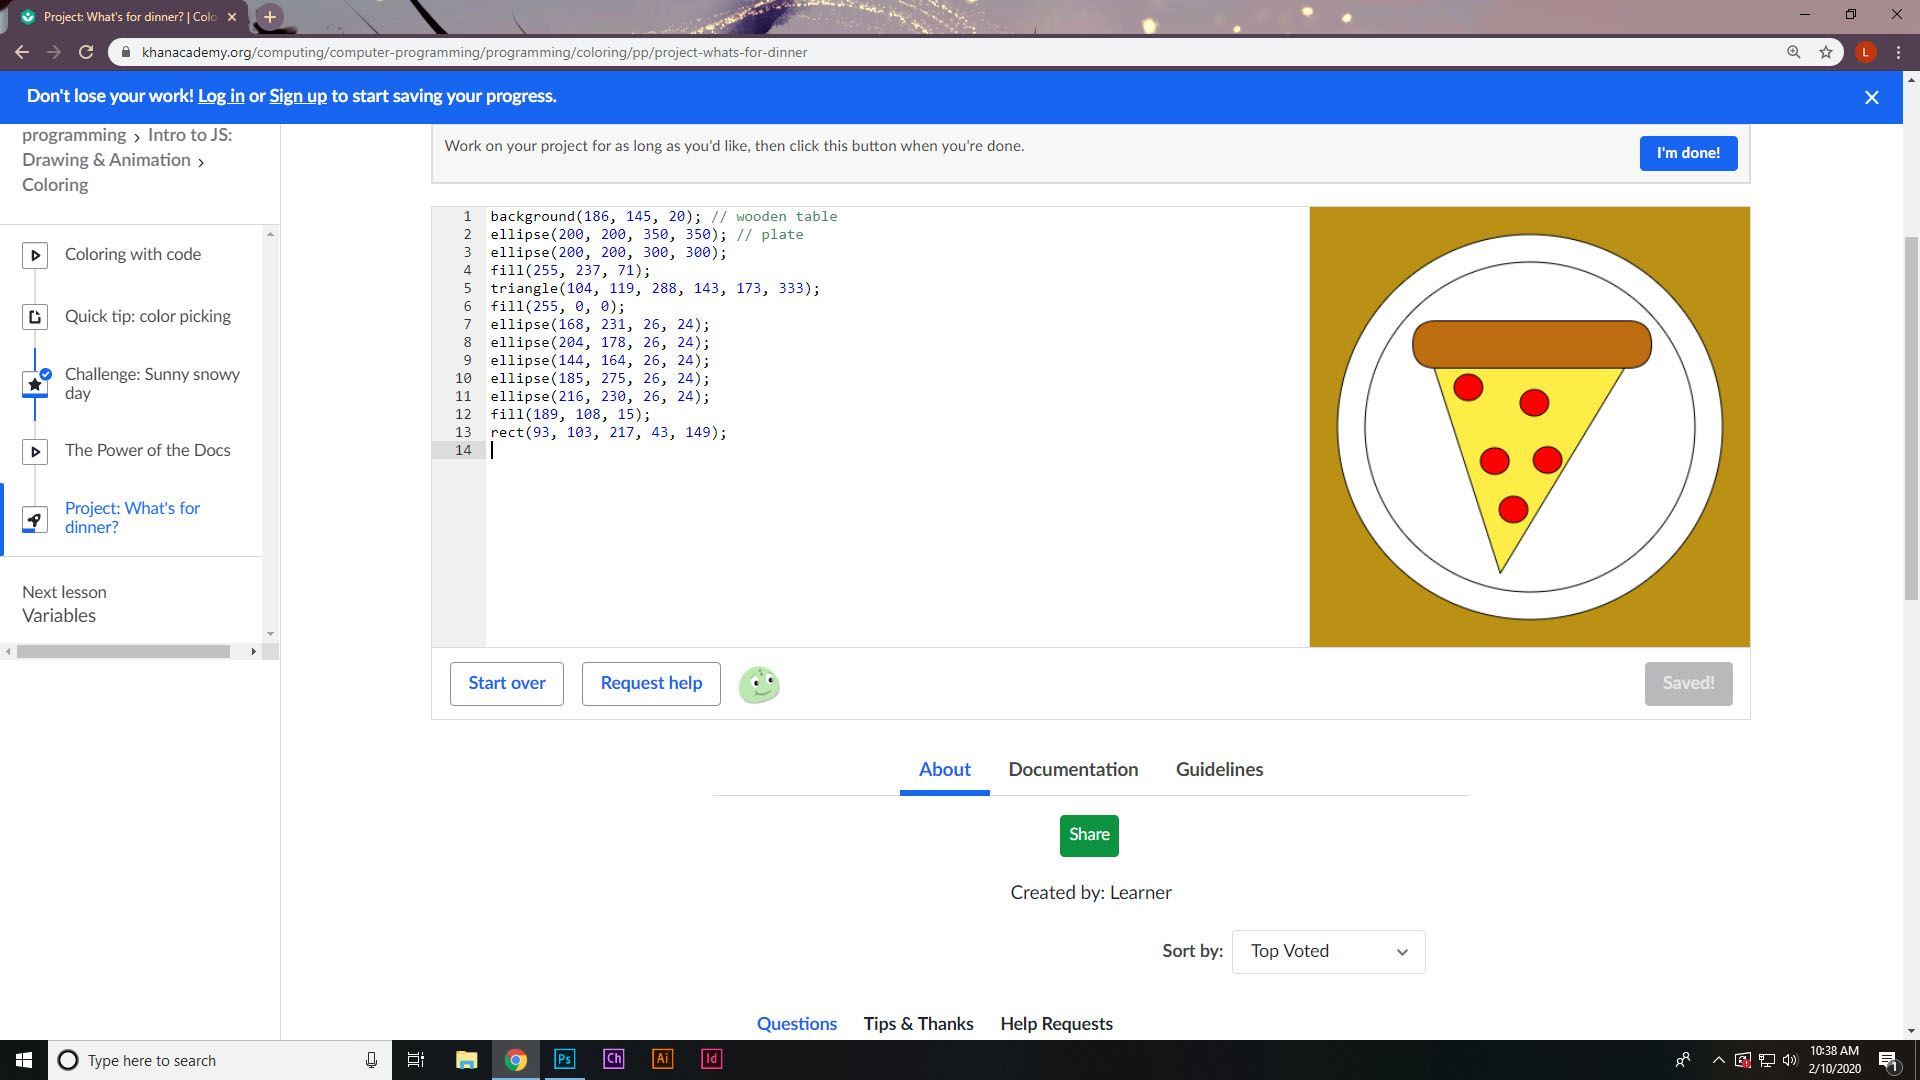Click the Oh Noes error buddy icon
Image resolution: width=1920 pixels, height=1080 pixels.
[759, 685]
